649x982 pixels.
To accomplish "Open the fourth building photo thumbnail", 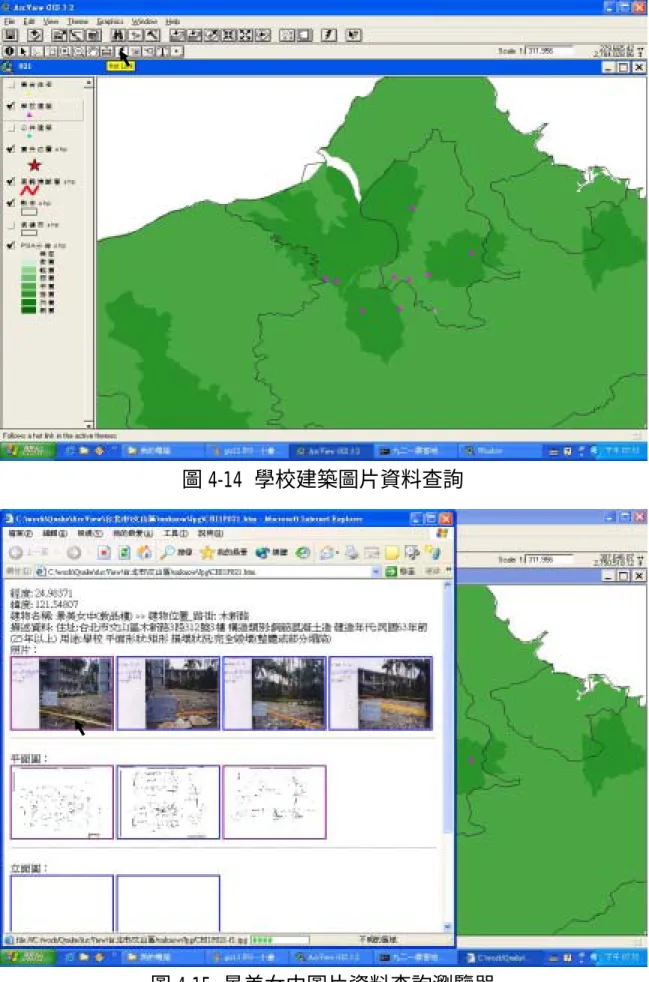I will click(381, 693).
